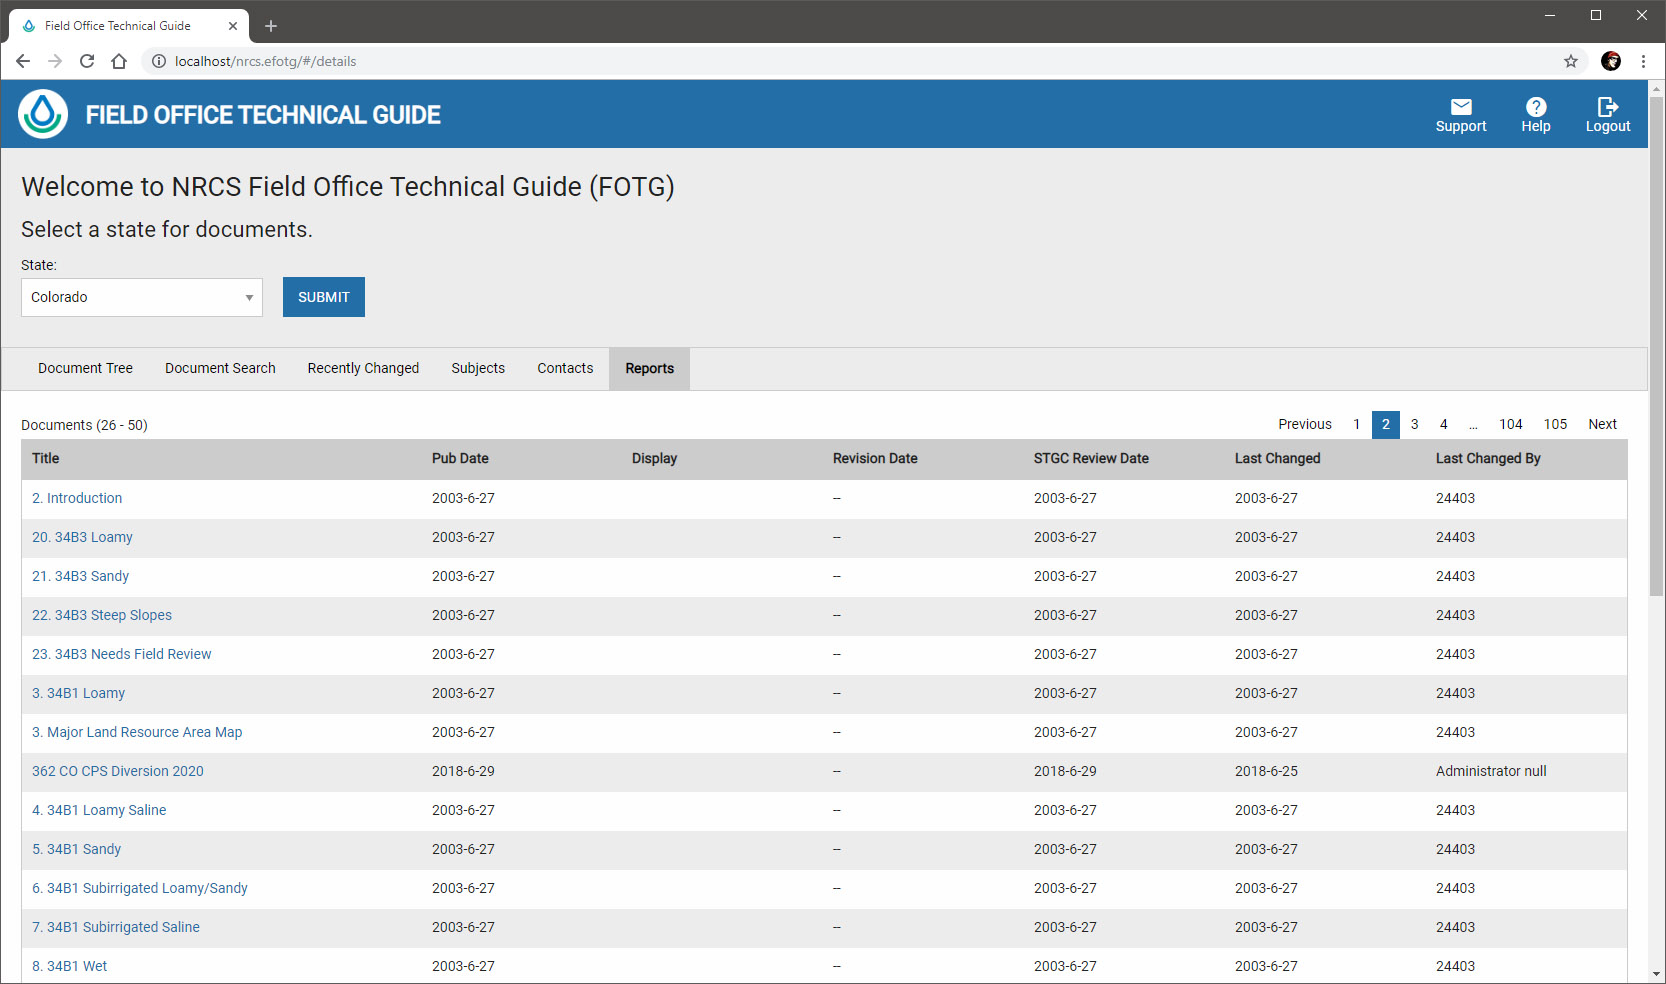Screen dimensions: 1666x984
Task: Click the scrollbar down arrow
Action: 1657,974
